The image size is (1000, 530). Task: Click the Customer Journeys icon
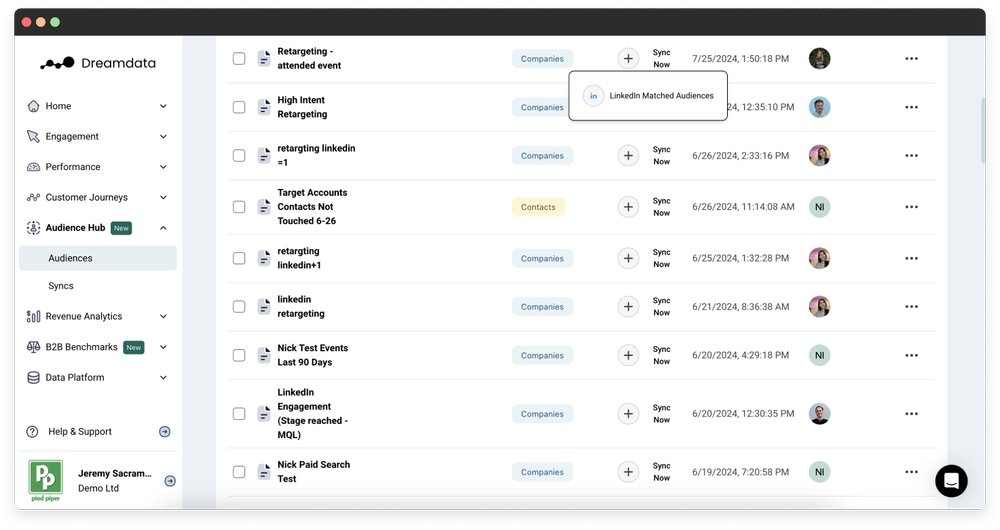33,198
